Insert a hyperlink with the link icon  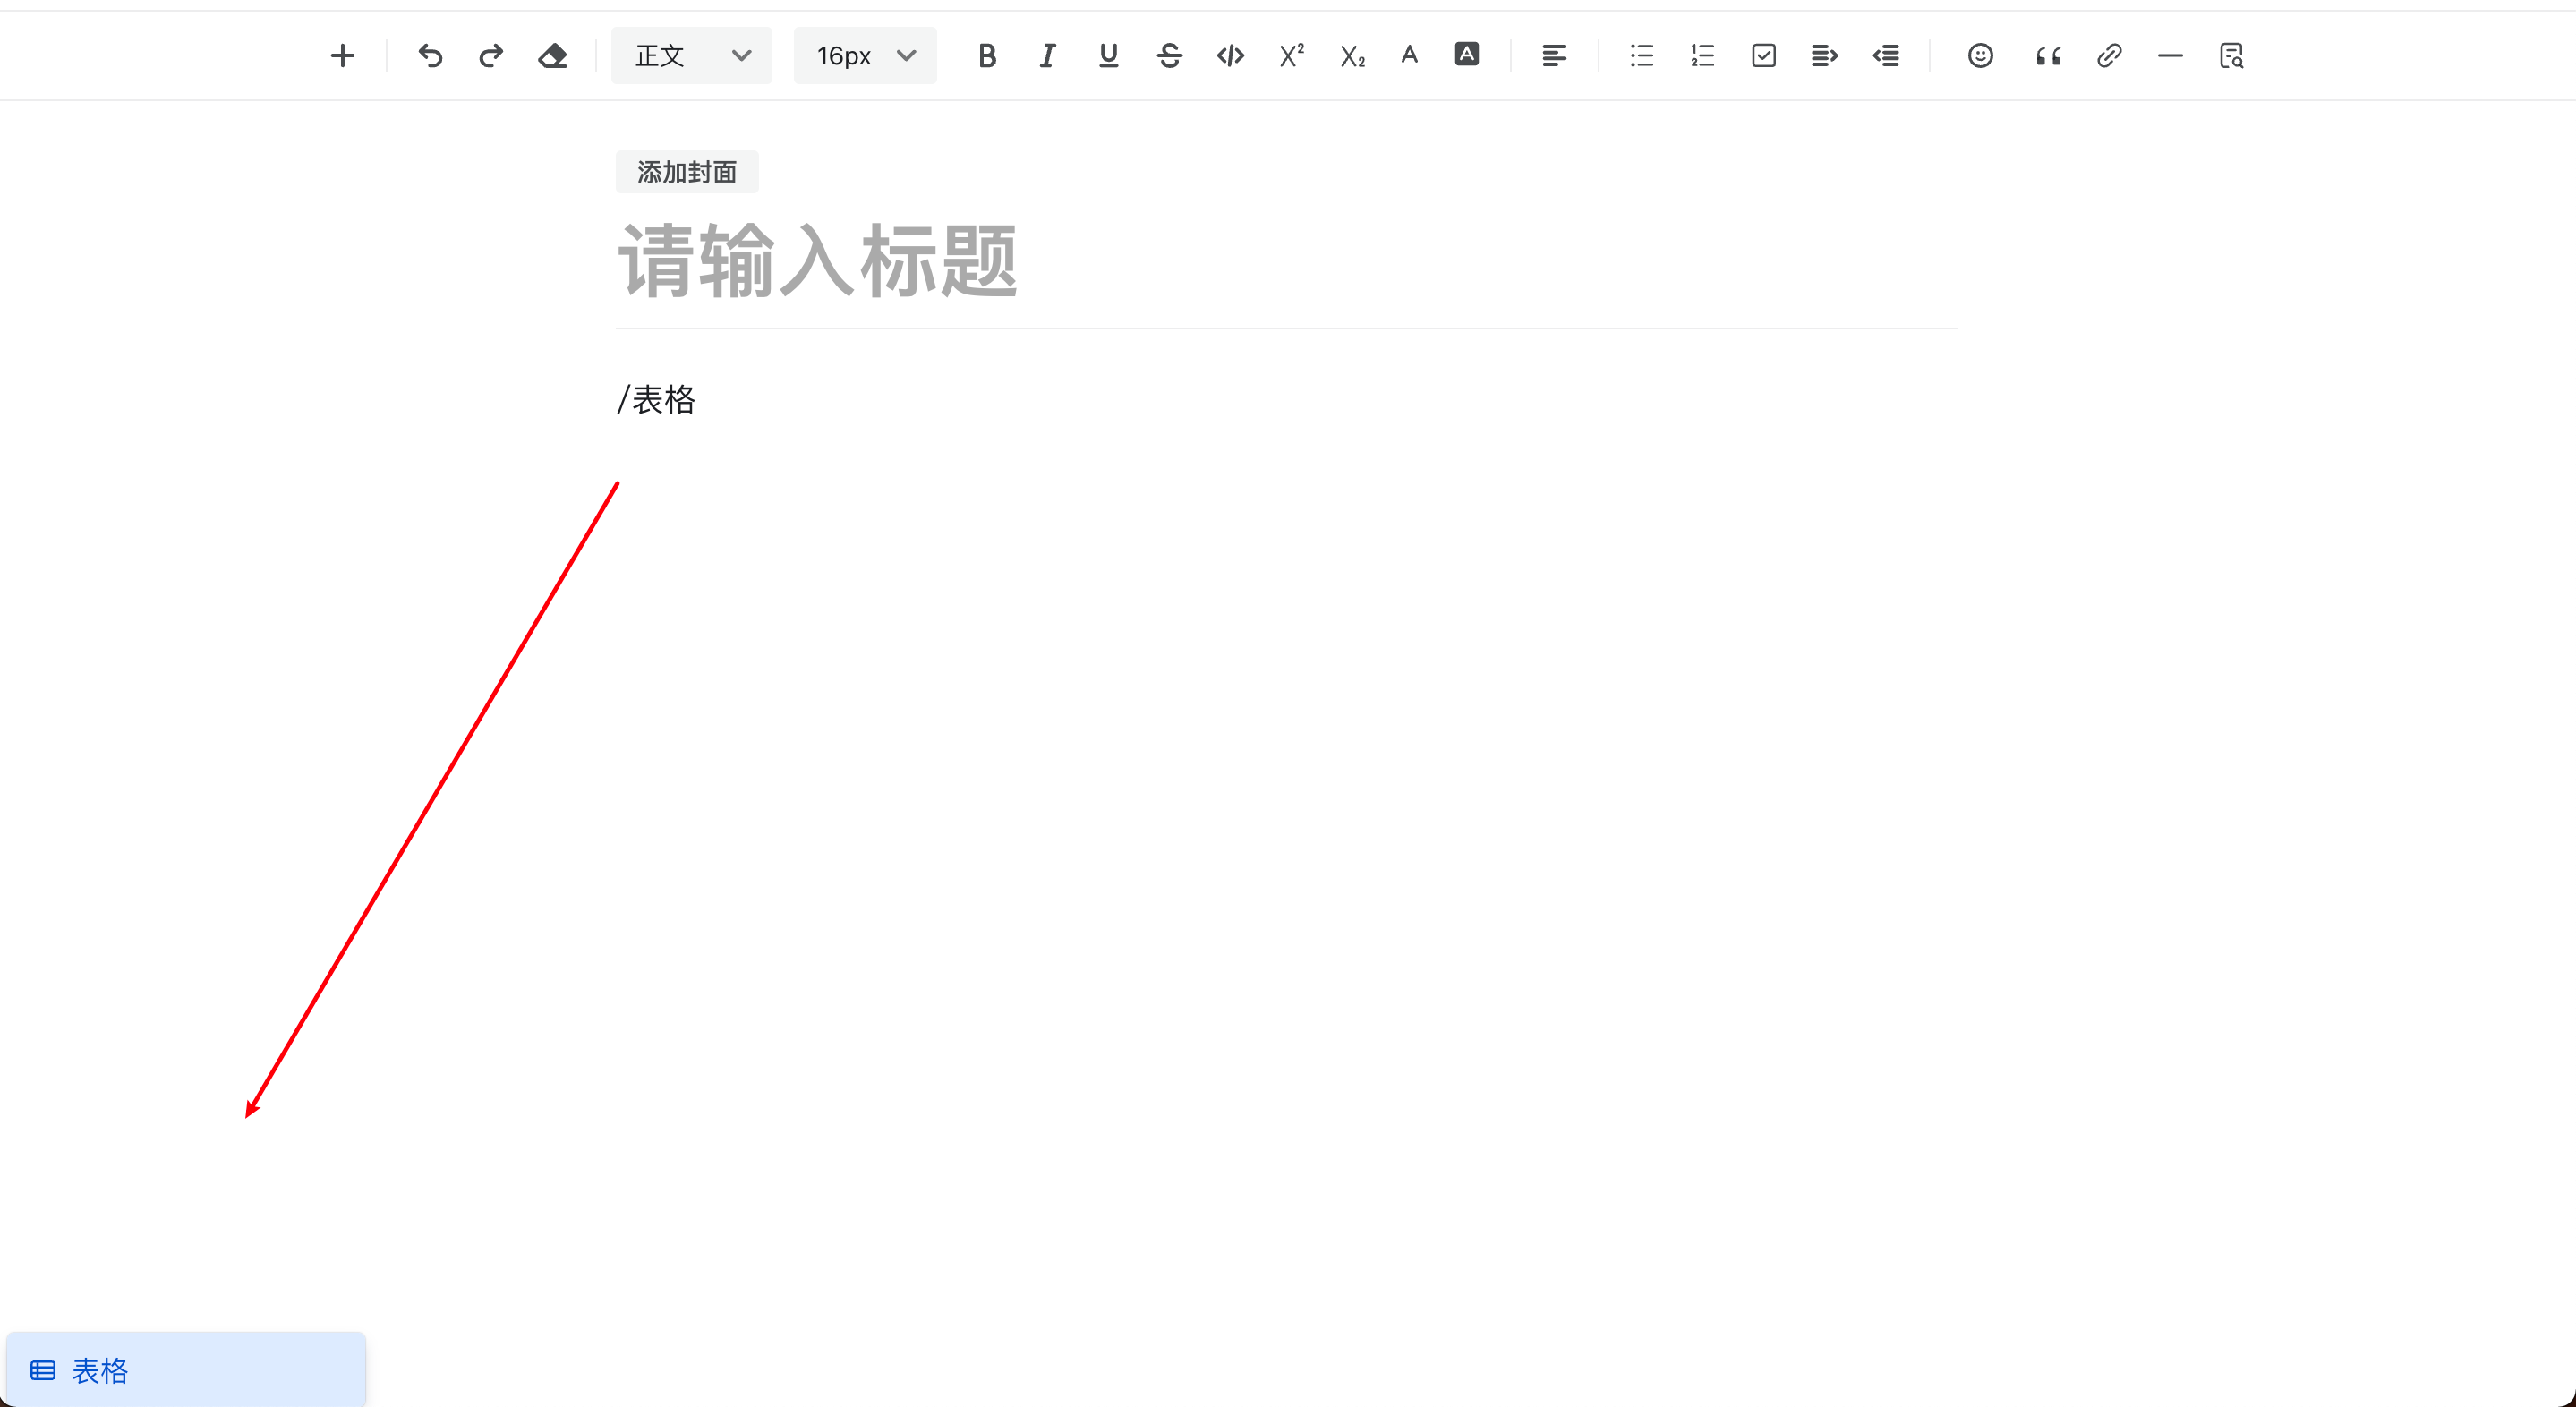(2108, 55)
